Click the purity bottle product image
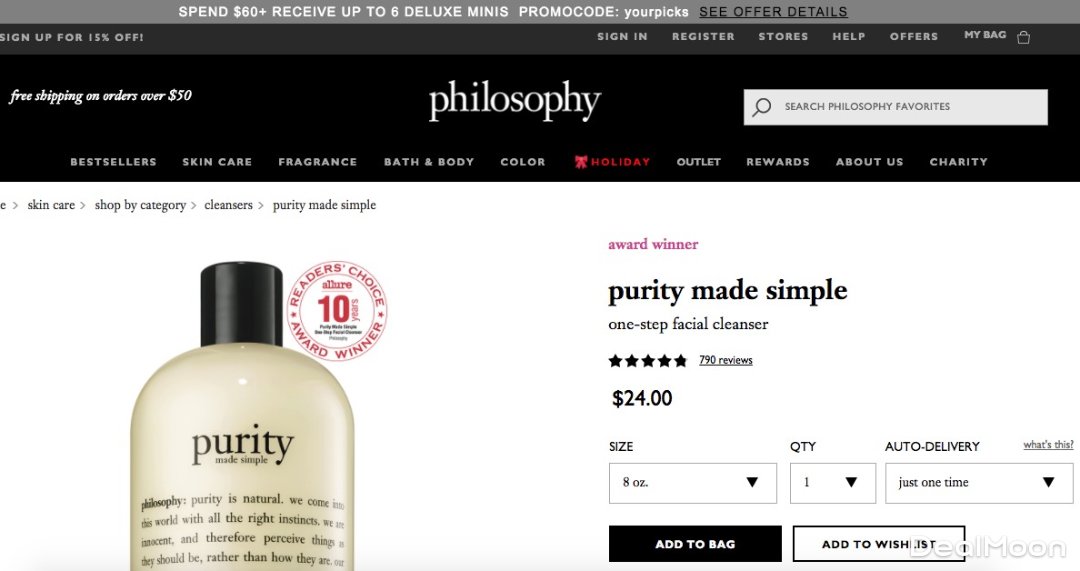This screenshot has width=1080, height=571. [242, 415]
